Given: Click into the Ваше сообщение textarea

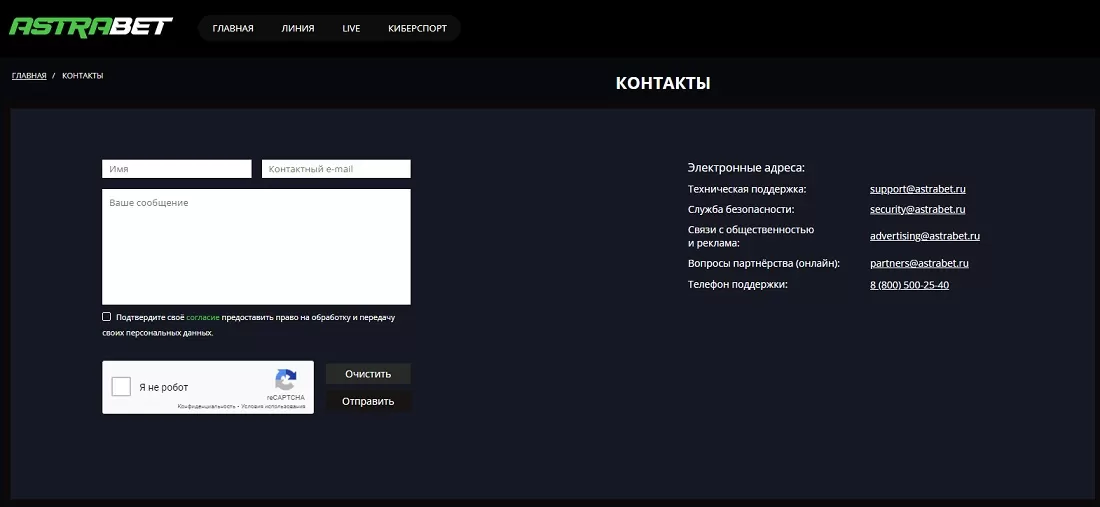Looking at the screenshot, I should [x=256, y=247].
